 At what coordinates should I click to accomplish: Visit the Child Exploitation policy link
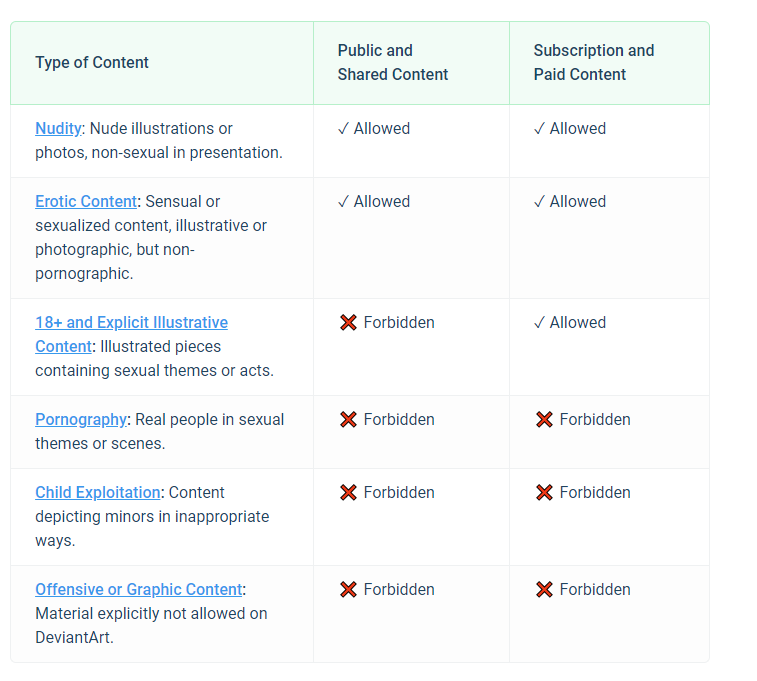(x=98, y=493)
